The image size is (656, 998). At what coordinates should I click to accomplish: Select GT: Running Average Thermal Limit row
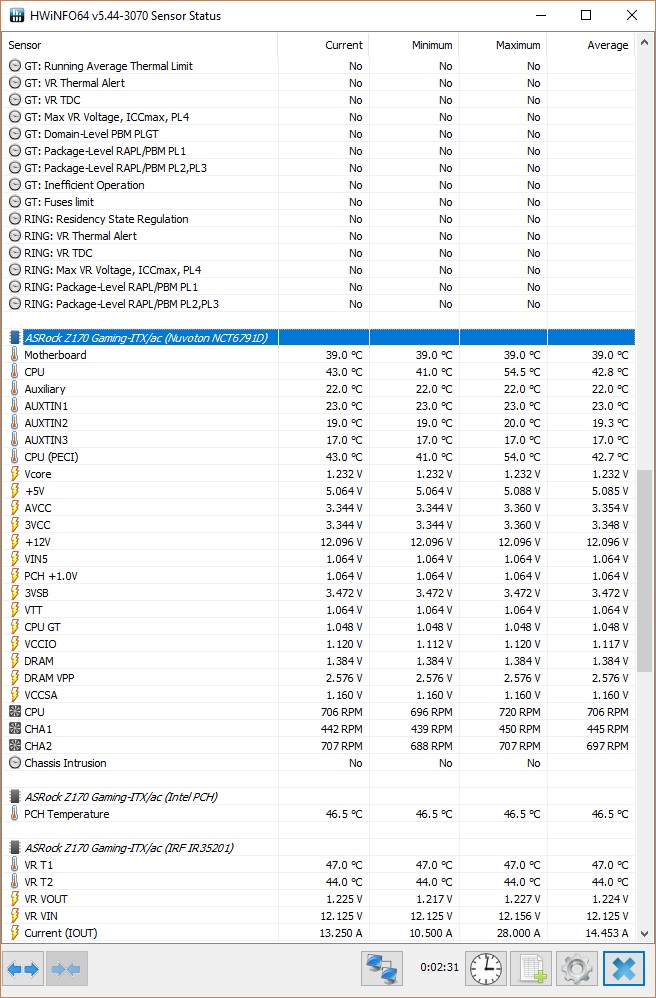pos(319,66)
